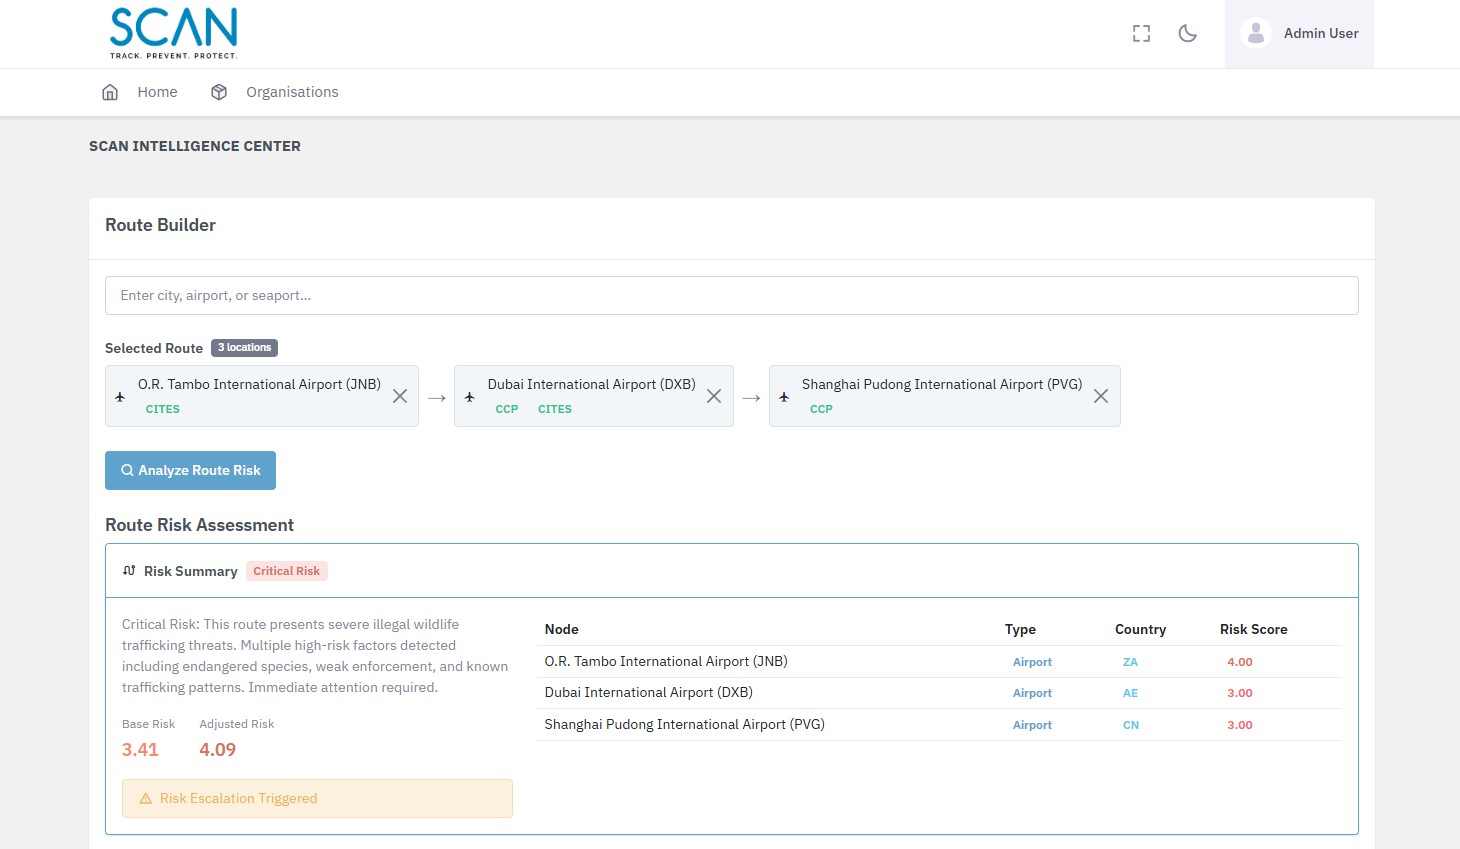Screen dimensions: 1460x849
Task: Click the Risk Escalation Triggered warning banner
Action: pyautogui.click(x=317, y=798)
